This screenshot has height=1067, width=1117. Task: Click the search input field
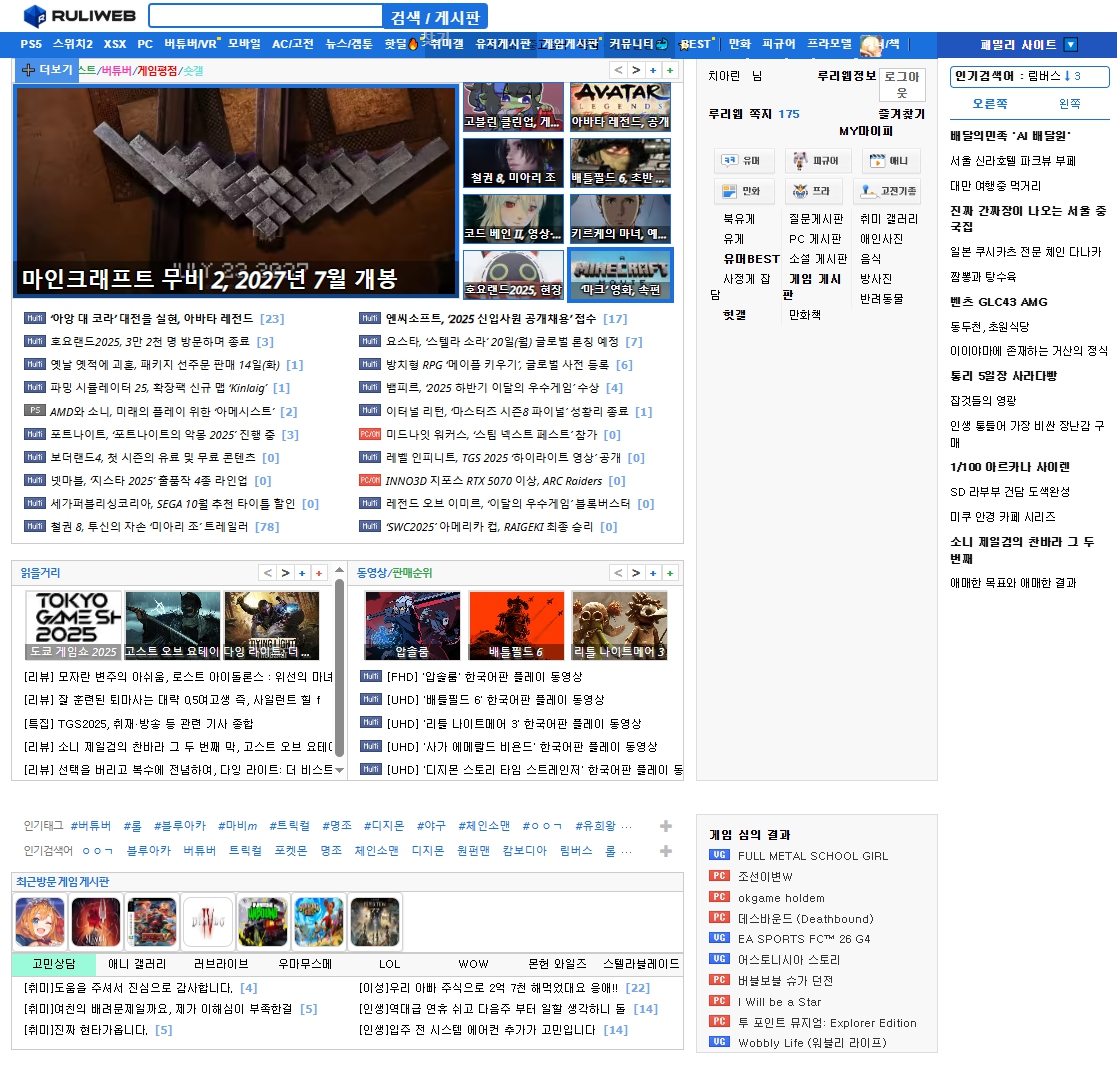pyautogui.click(x=266, y=16)
